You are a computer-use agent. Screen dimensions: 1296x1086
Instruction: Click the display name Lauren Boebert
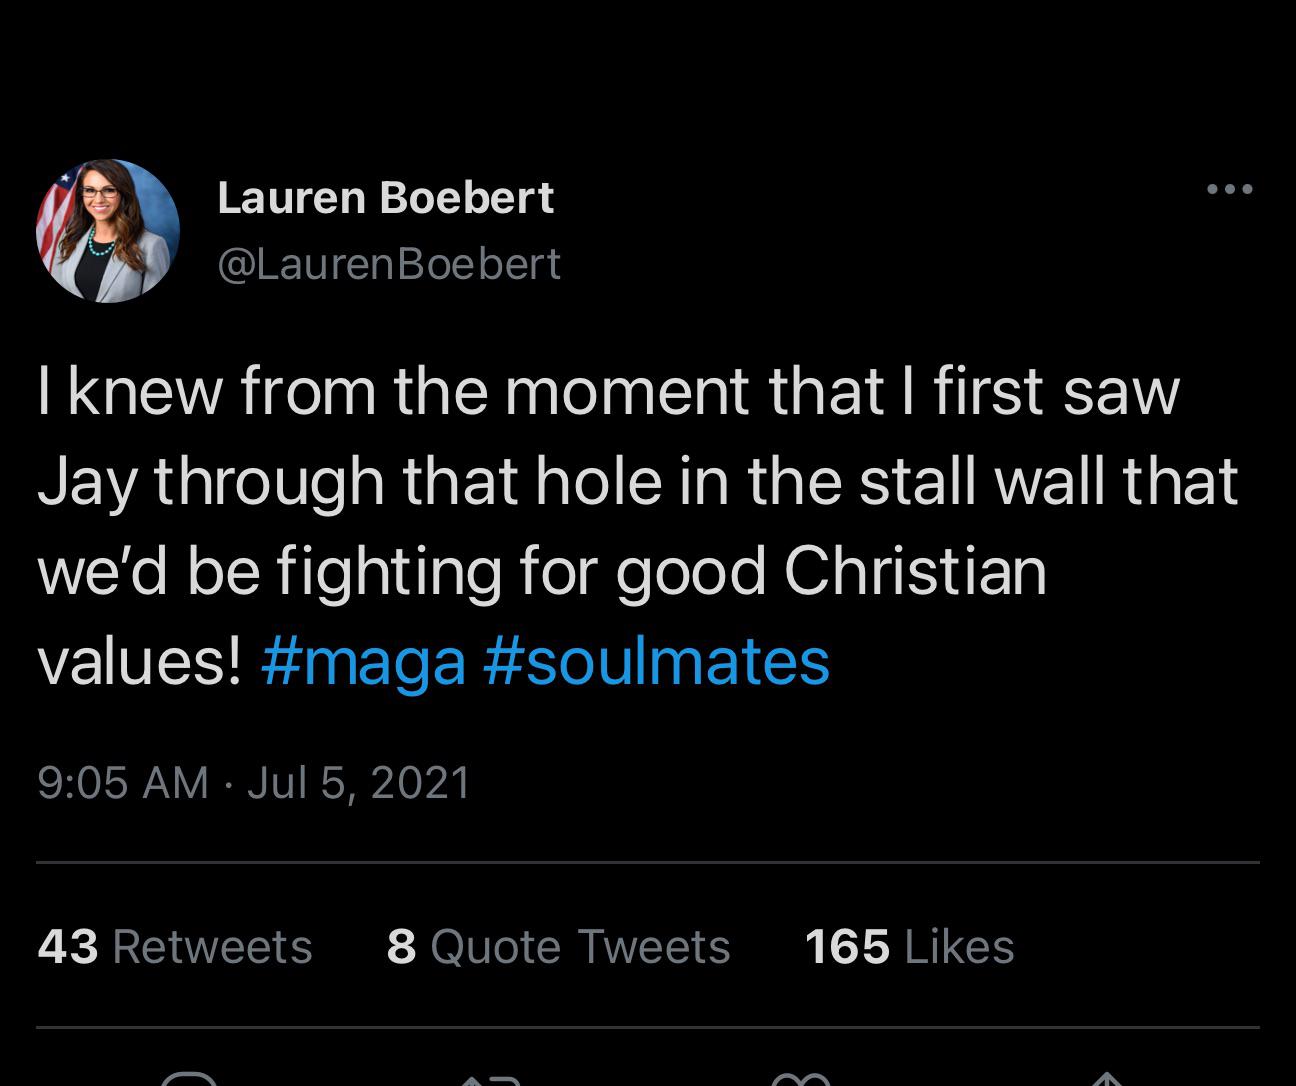click(x=385, y=197)
